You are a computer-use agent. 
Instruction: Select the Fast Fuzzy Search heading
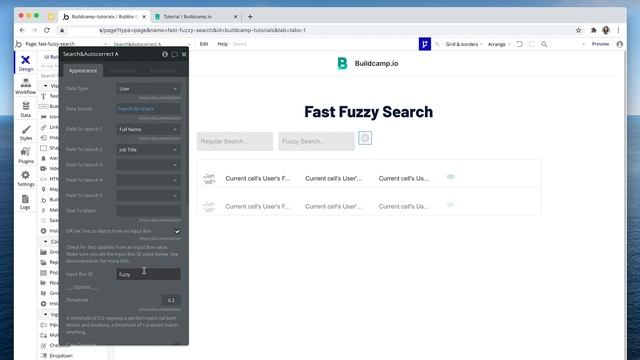pyautogui.click(x=369, y=112)
